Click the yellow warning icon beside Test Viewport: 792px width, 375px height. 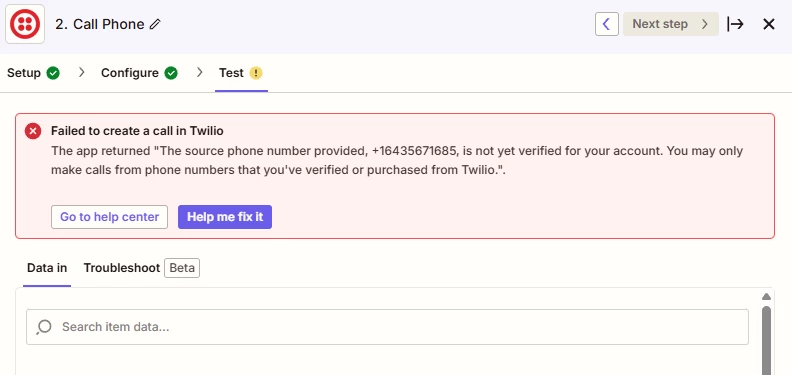coord(256,73)
